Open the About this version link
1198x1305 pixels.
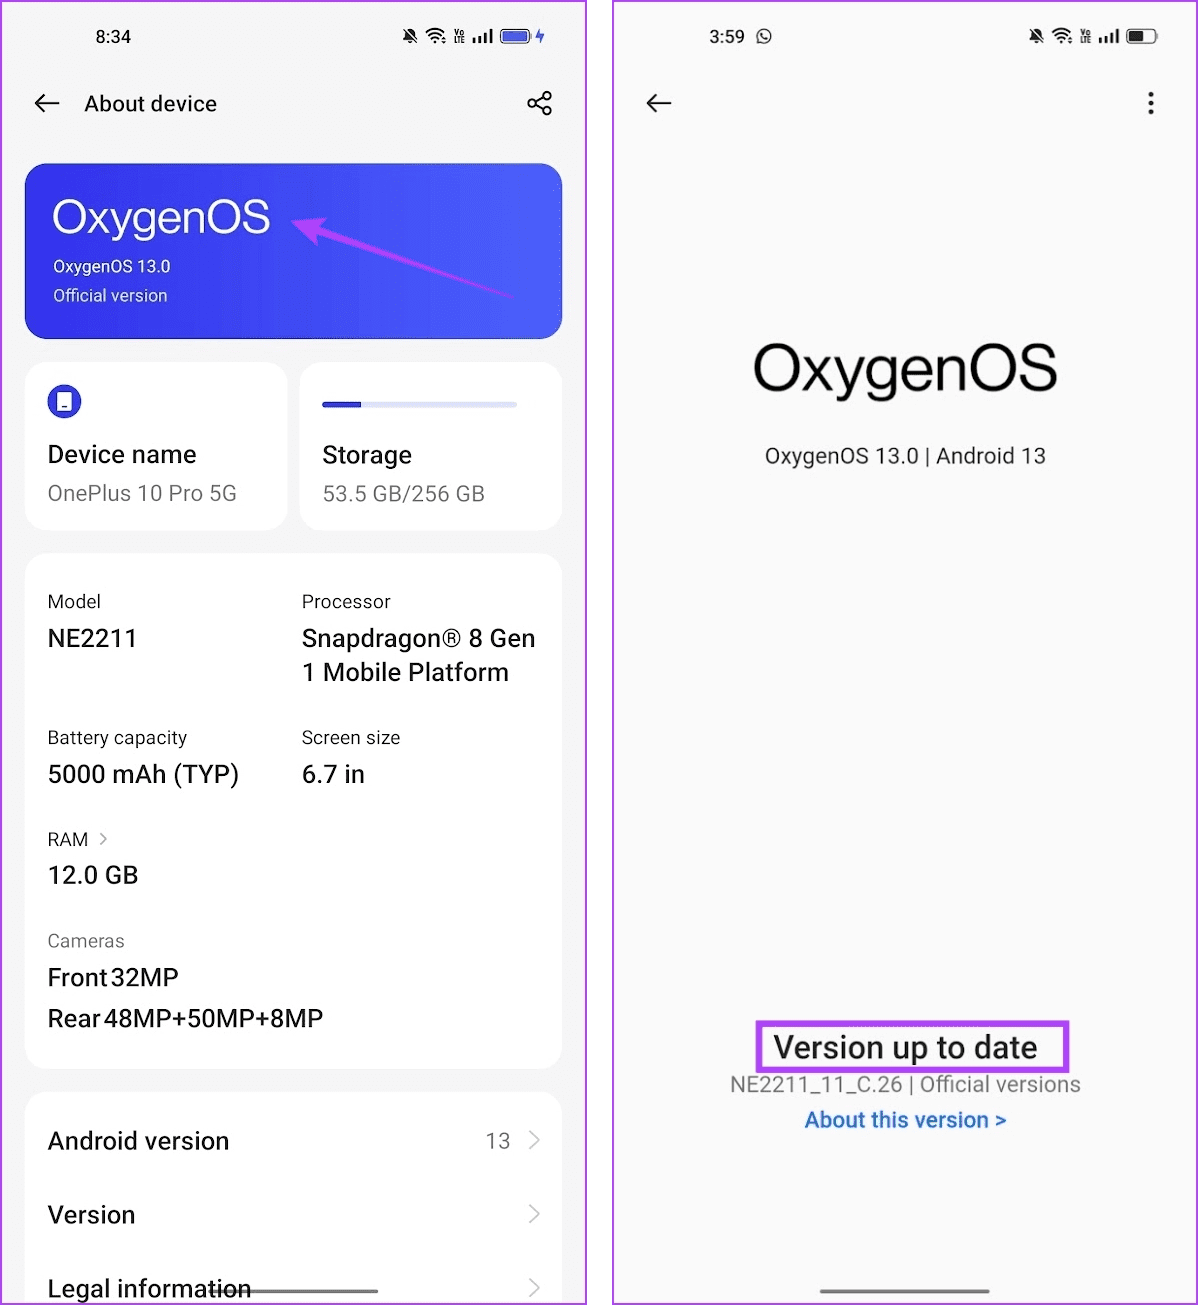[905, 1120]
